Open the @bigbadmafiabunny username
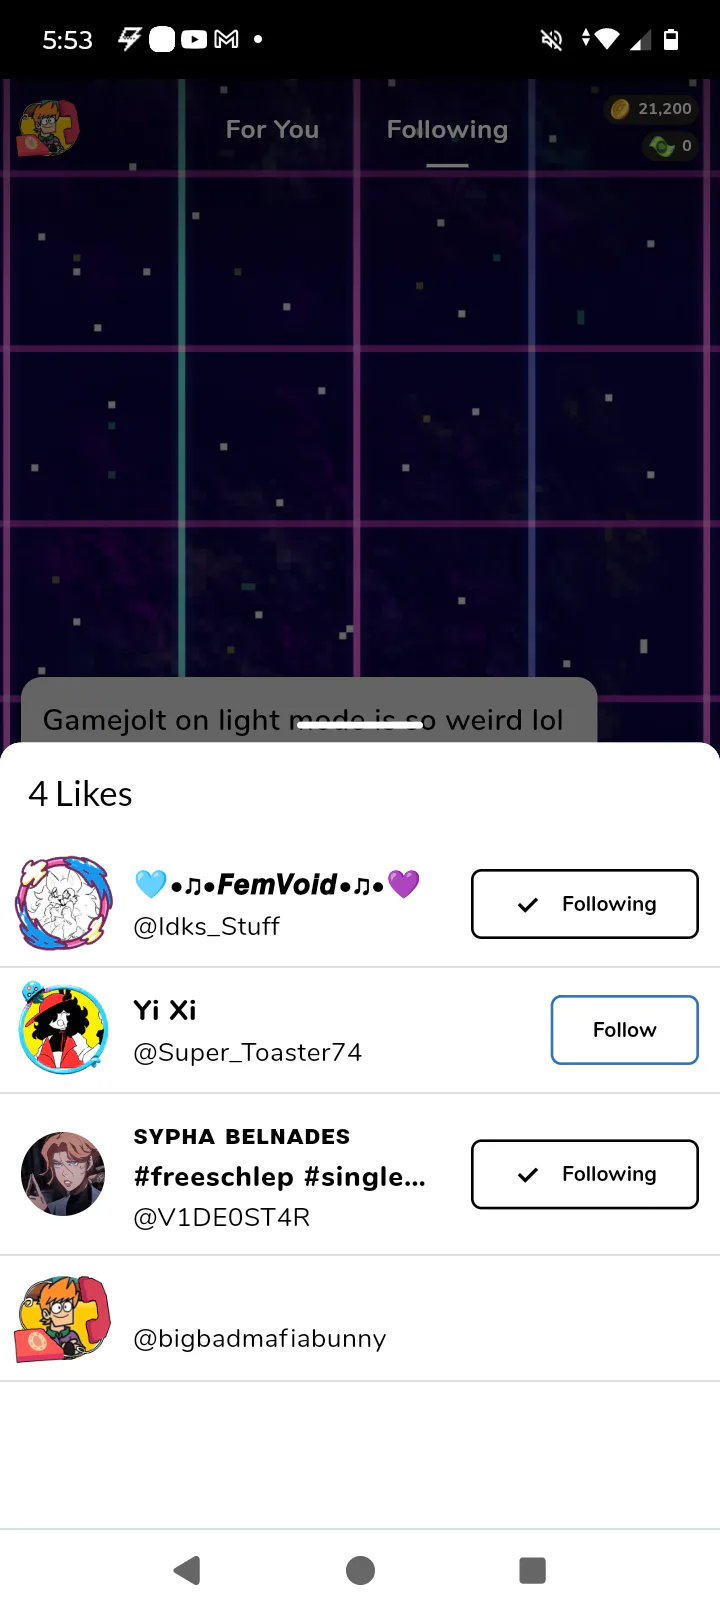The image size is (720, 1612). (260, 1339)
